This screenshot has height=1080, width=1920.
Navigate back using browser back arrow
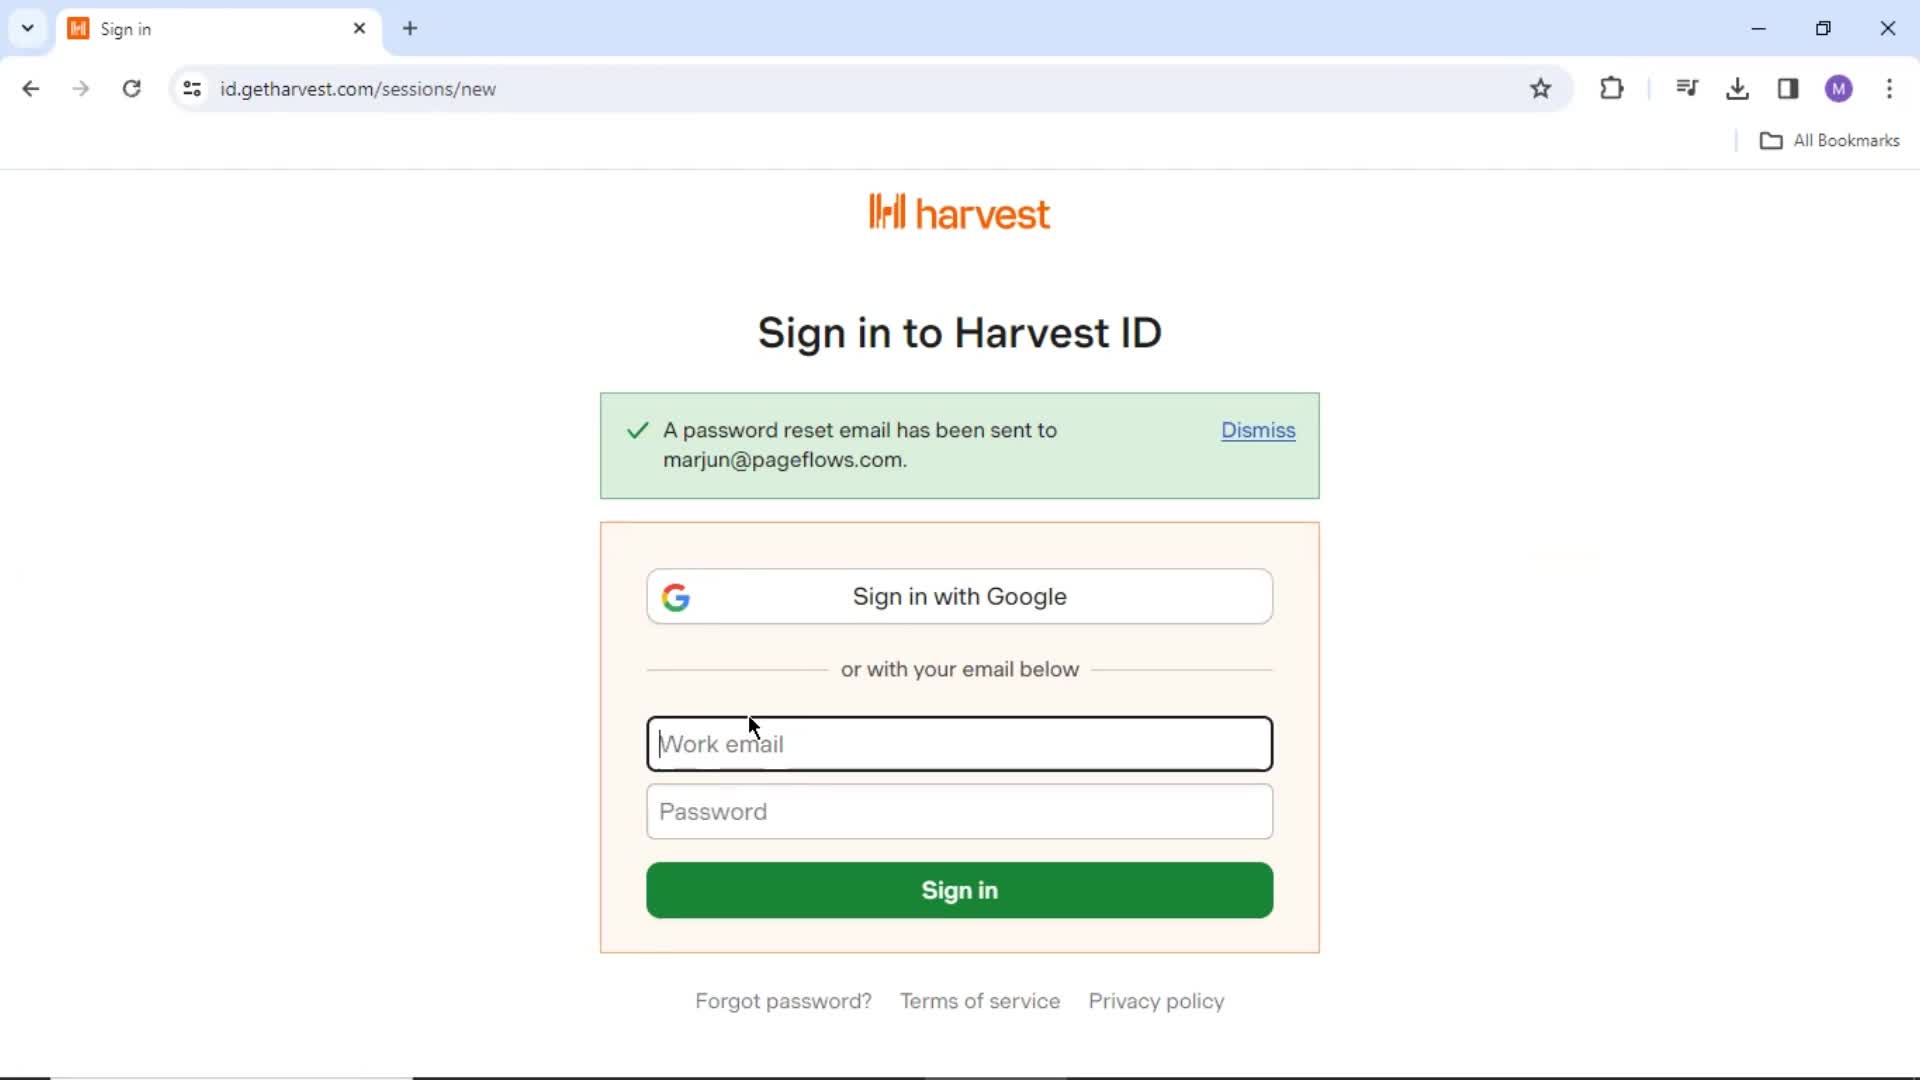click(30, 88)
